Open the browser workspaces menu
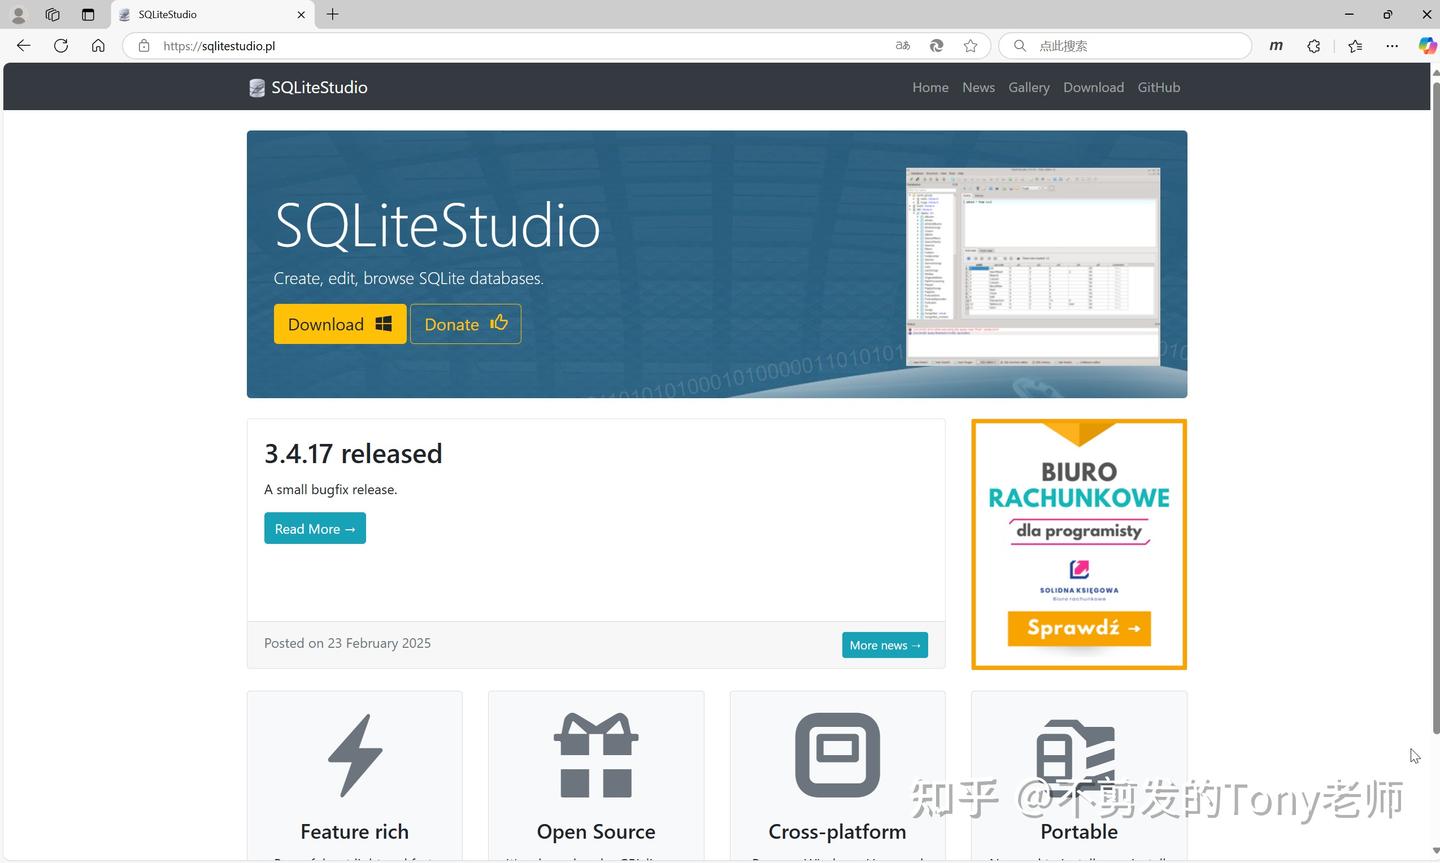This screenshot has width=1440, height=863. (52, 14)
